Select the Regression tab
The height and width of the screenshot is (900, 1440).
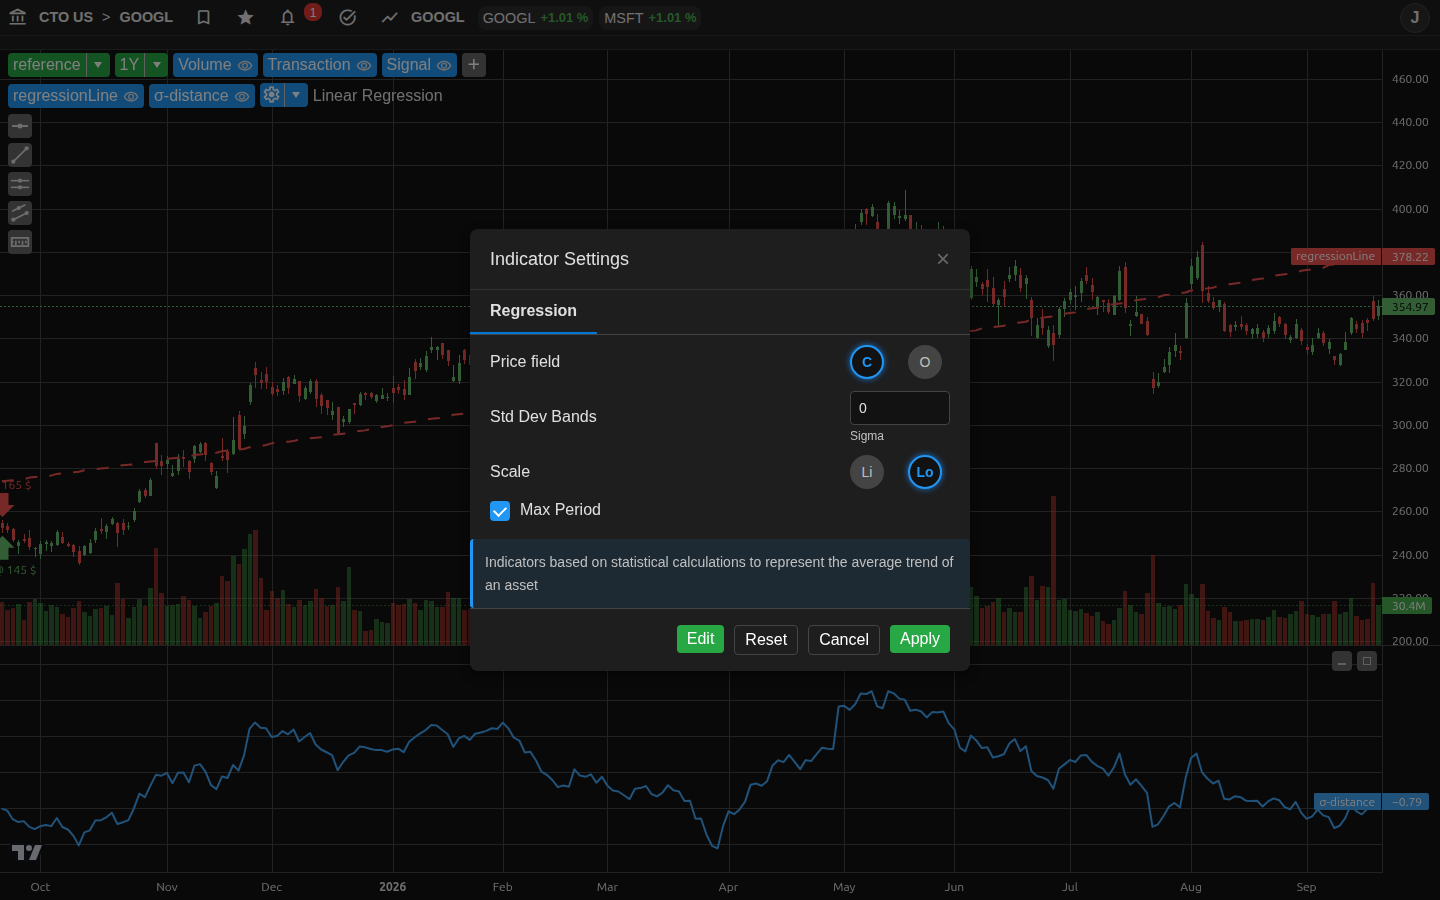[x=533, y=311]
